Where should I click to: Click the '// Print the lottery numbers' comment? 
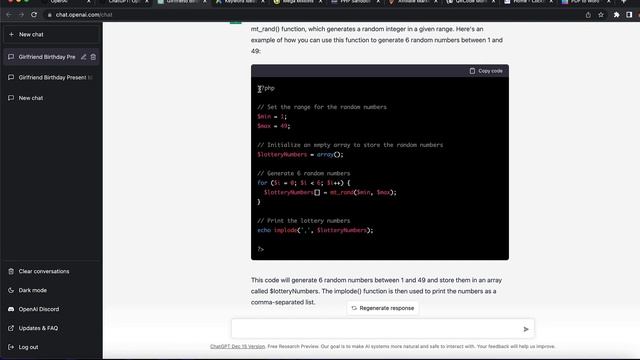304,221
